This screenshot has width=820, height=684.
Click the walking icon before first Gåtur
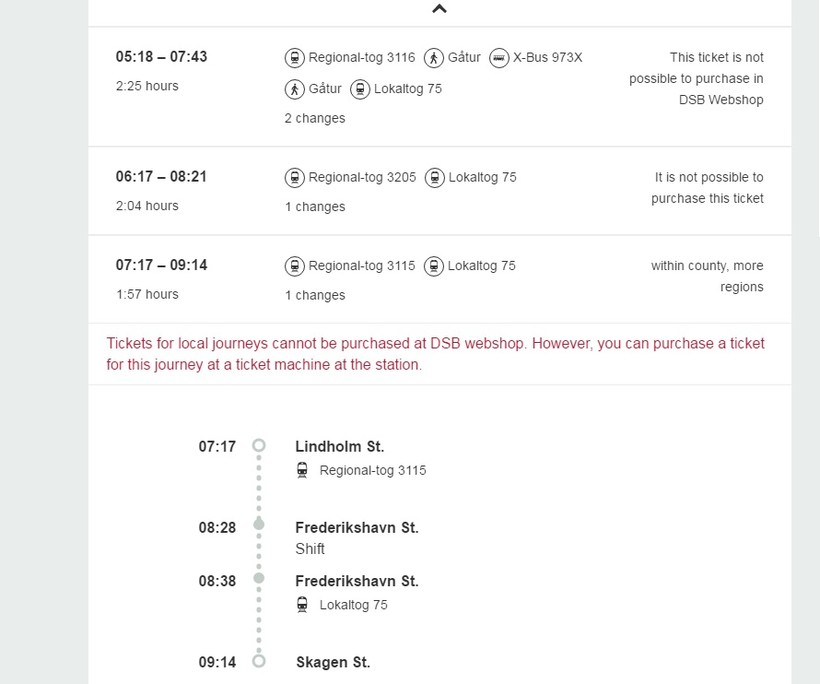click(x=433, y=58)
